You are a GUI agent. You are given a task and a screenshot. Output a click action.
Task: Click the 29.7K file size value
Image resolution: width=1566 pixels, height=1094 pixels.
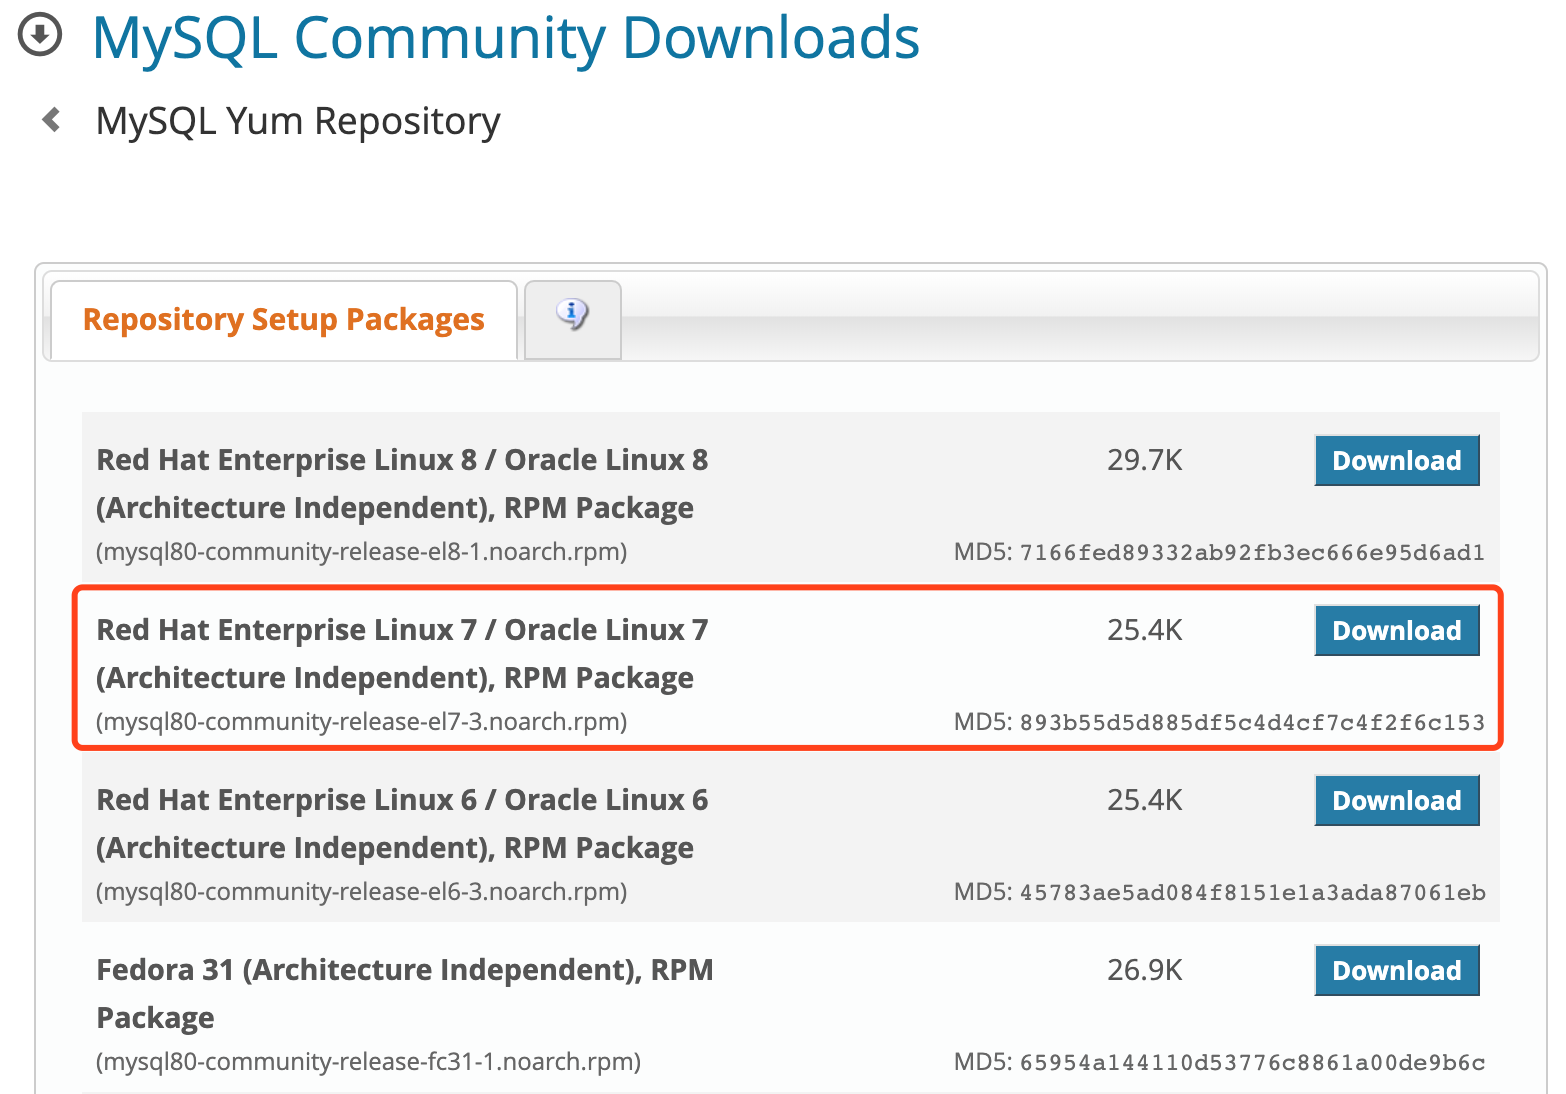click(1145, 460)
